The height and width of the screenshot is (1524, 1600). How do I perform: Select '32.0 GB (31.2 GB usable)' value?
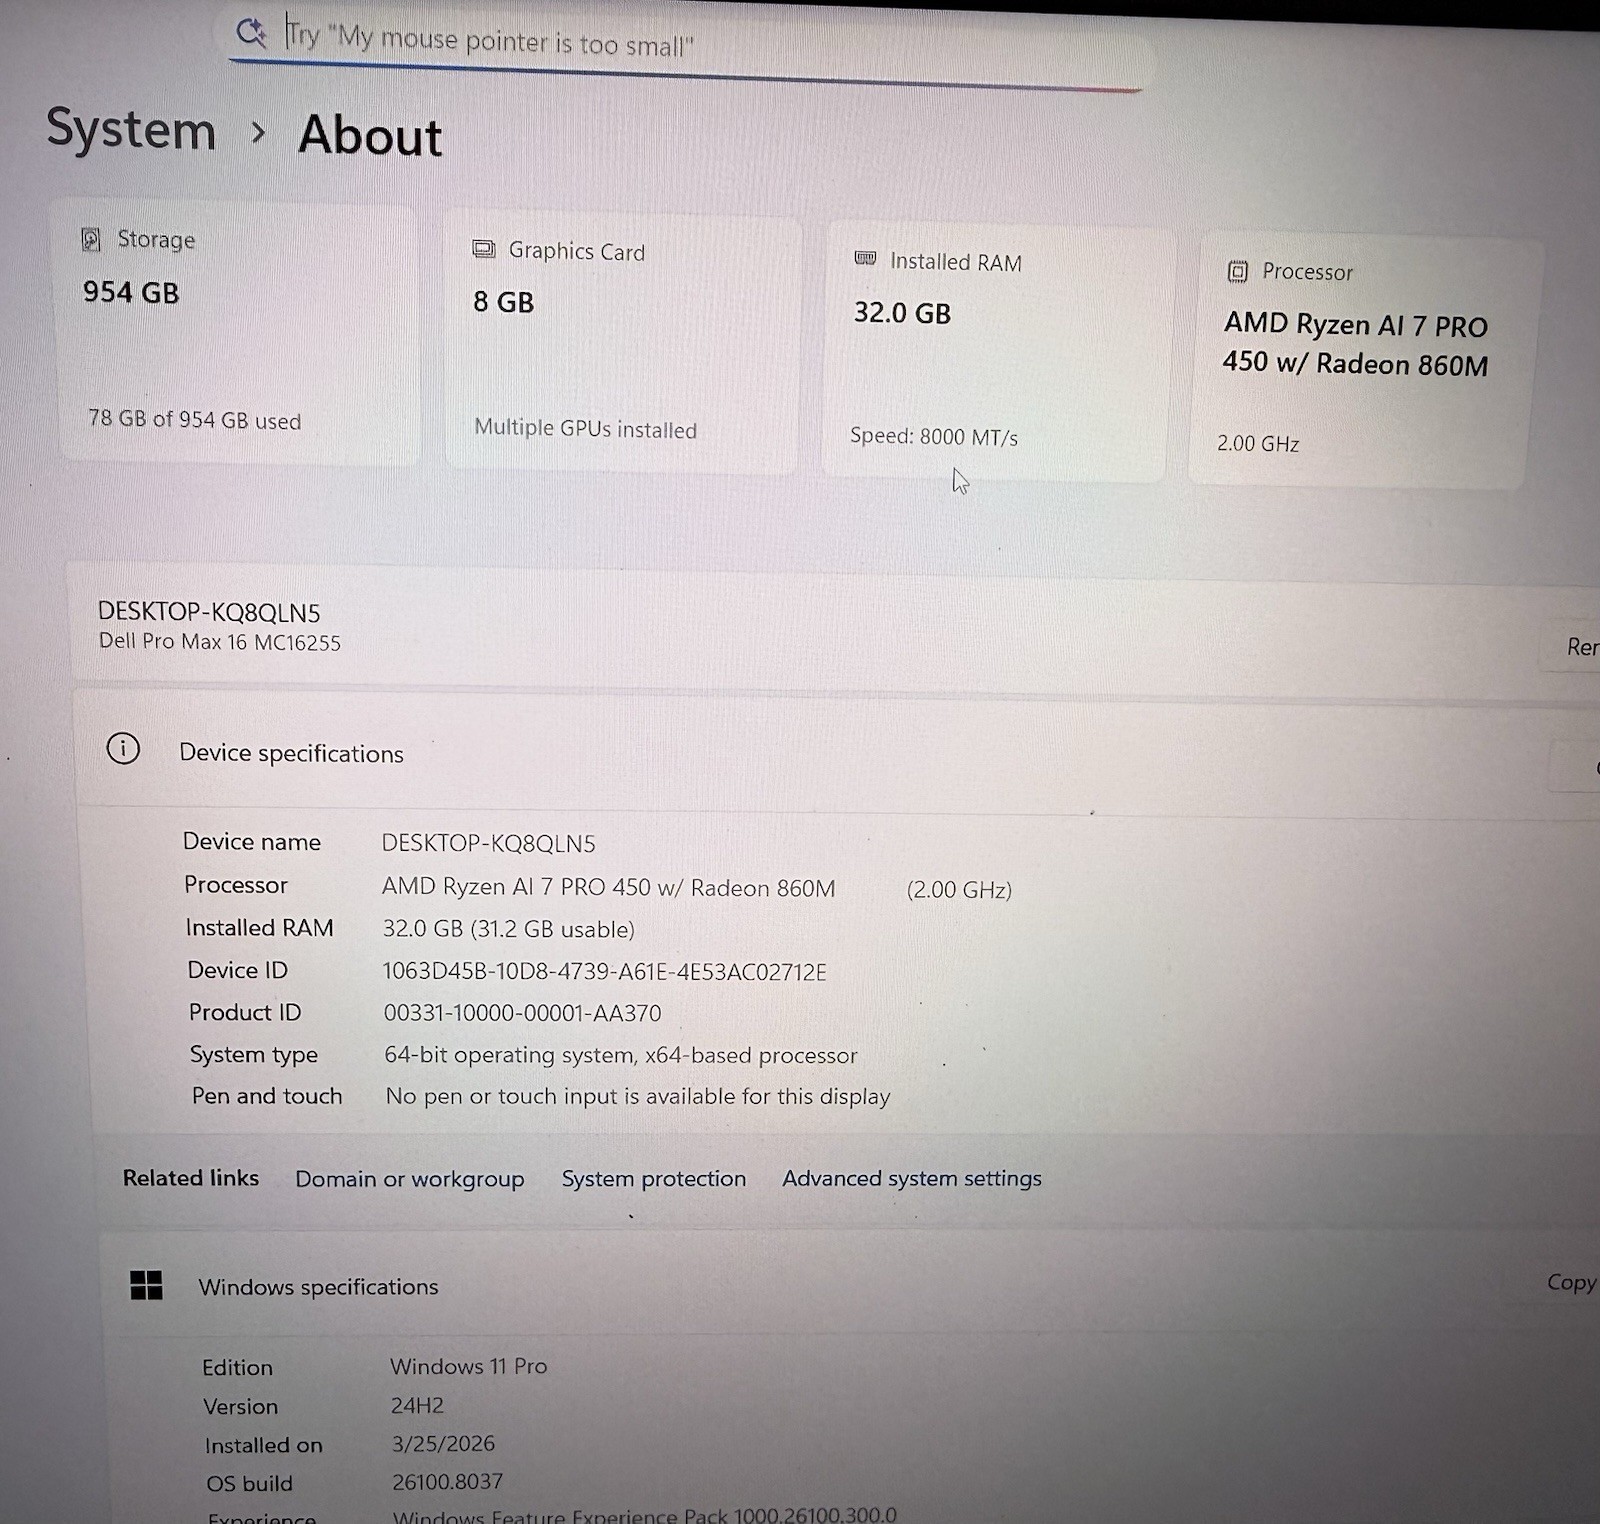(508, 929)
